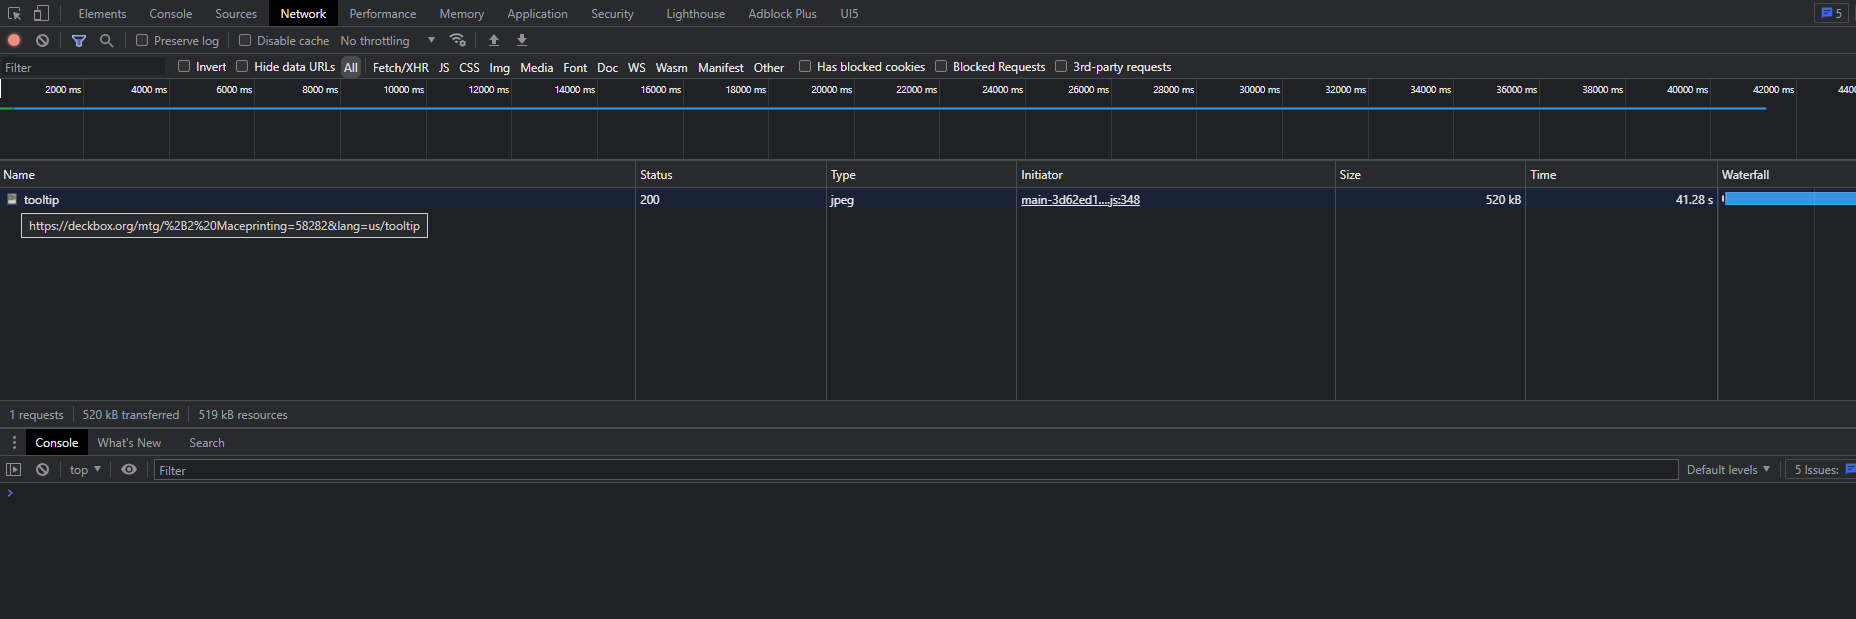Viewport: 1856px width, 619px height.
Task: Follow the main-3d62ed1 js:348 initiator link
Action: point(1080,200)
